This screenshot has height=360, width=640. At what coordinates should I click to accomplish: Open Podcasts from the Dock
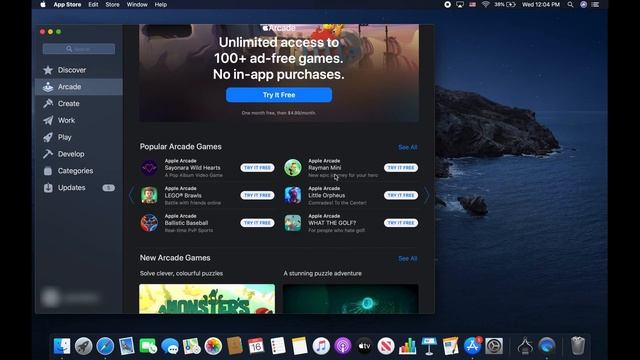[x=343, y=346]
